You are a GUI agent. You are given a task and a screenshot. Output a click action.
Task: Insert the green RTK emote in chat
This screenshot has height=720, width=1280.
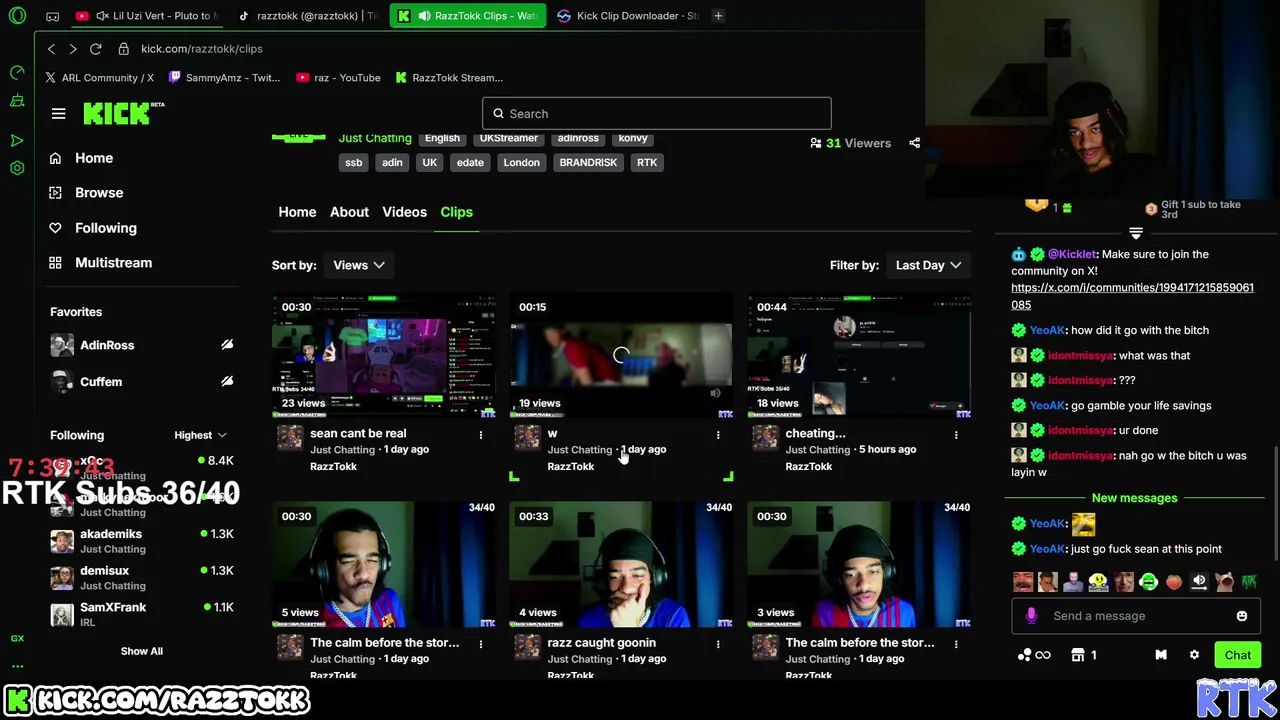point(1249,581)
